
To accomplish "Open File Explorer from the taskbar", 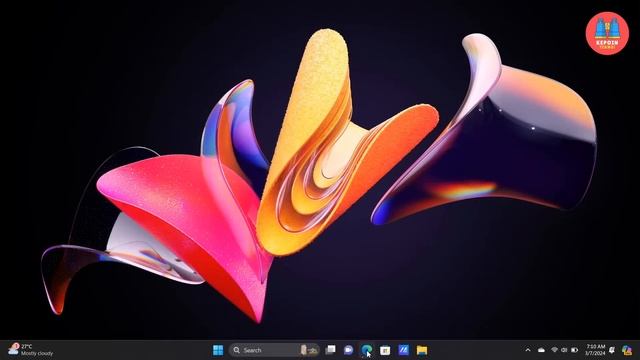I will (x=422, y=350).
